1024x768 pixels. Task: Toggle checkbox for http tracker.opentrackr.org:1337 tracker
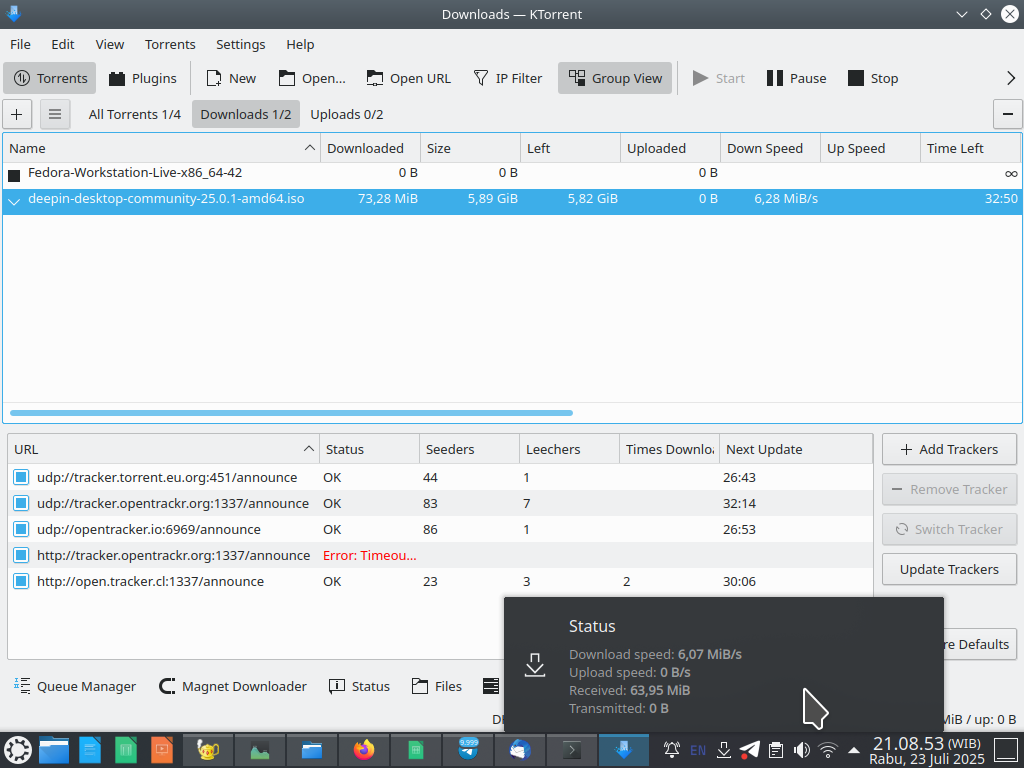point(21,556)
